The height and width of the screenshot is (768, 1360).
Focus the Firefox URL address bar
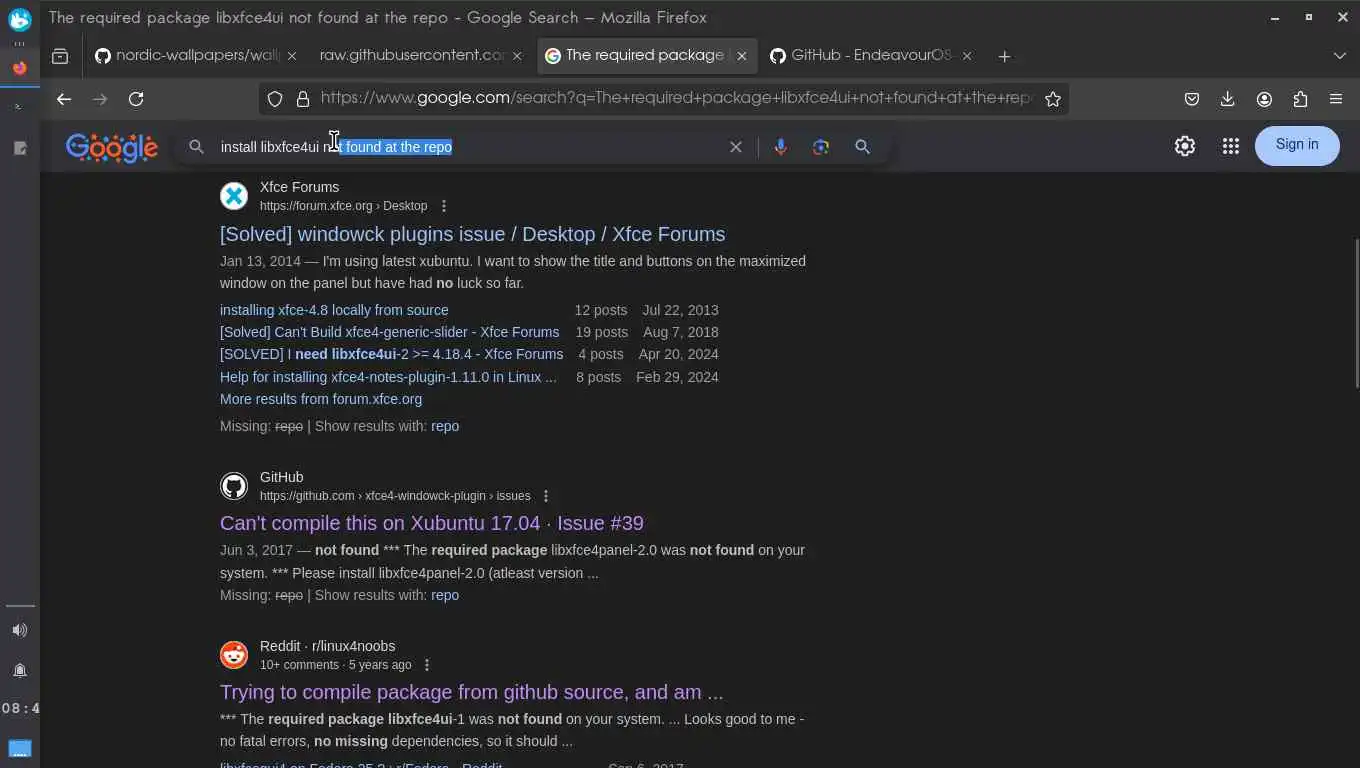pos(676,98)
